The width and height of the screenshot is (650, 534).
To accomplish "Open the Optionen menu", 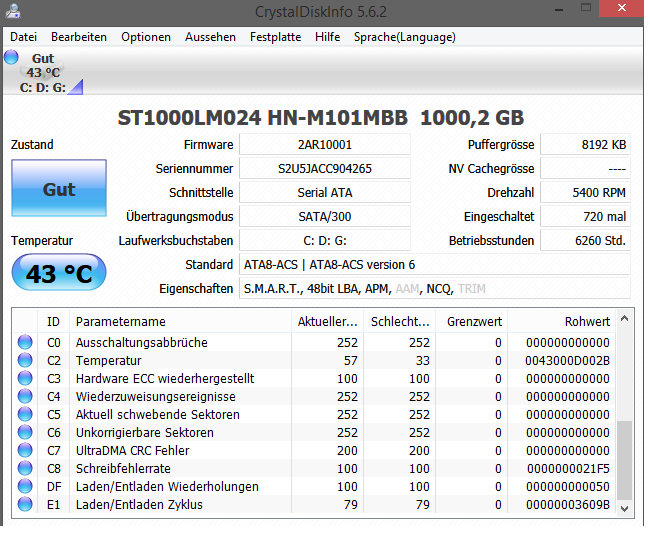I will [146, 37].
